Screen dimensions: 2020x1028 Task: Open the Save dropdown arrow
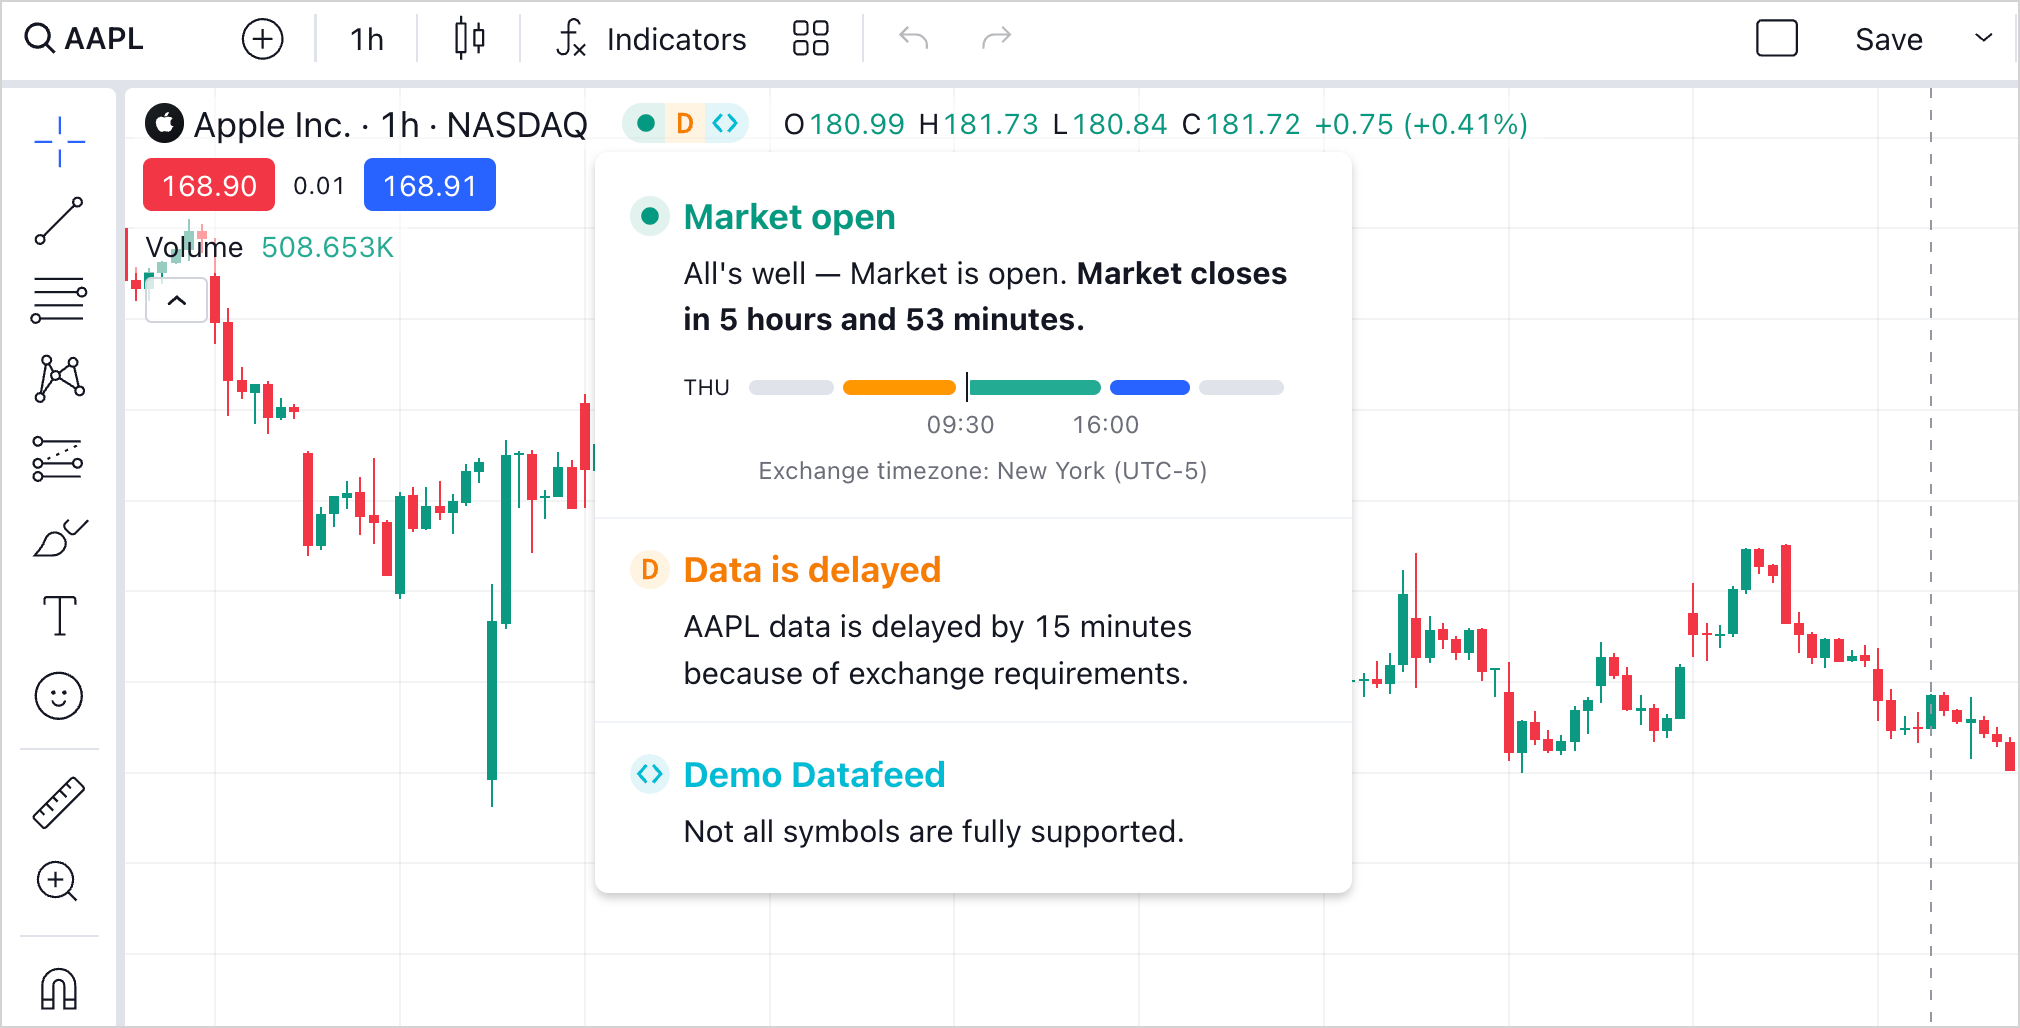point(1984,39)
